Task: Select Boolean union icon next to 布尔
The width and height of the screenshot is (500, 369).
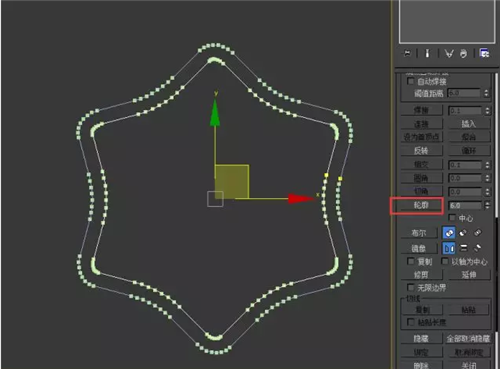Action: point(449,233)
